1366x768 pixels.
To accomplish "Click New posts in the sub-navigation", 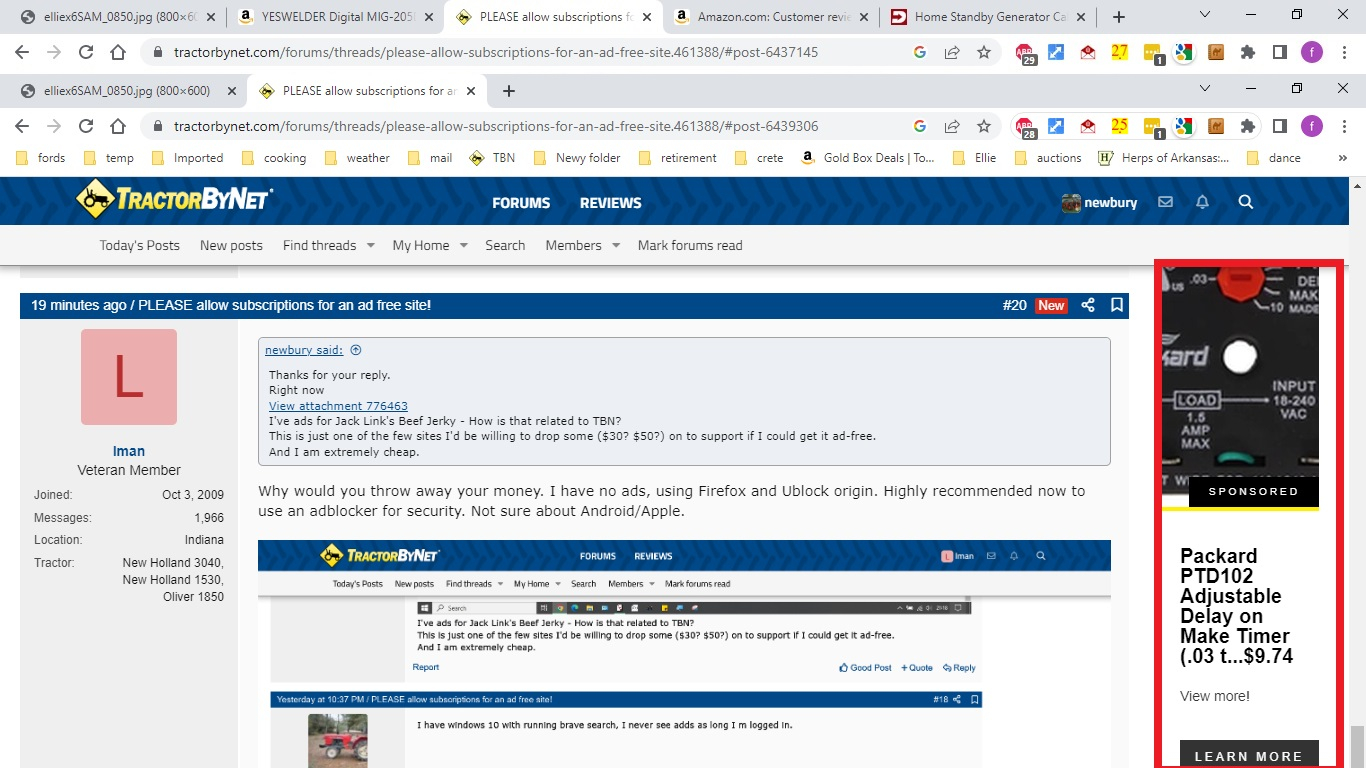I will pos(231,245).
